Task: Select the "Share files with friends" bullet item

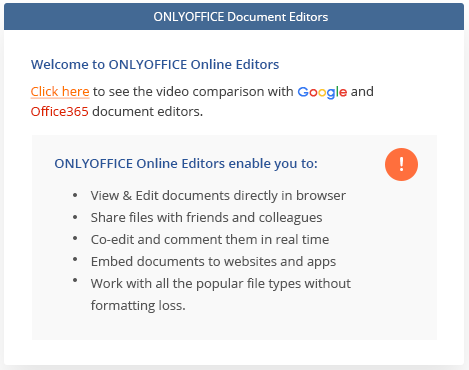Action: (206, 218)
